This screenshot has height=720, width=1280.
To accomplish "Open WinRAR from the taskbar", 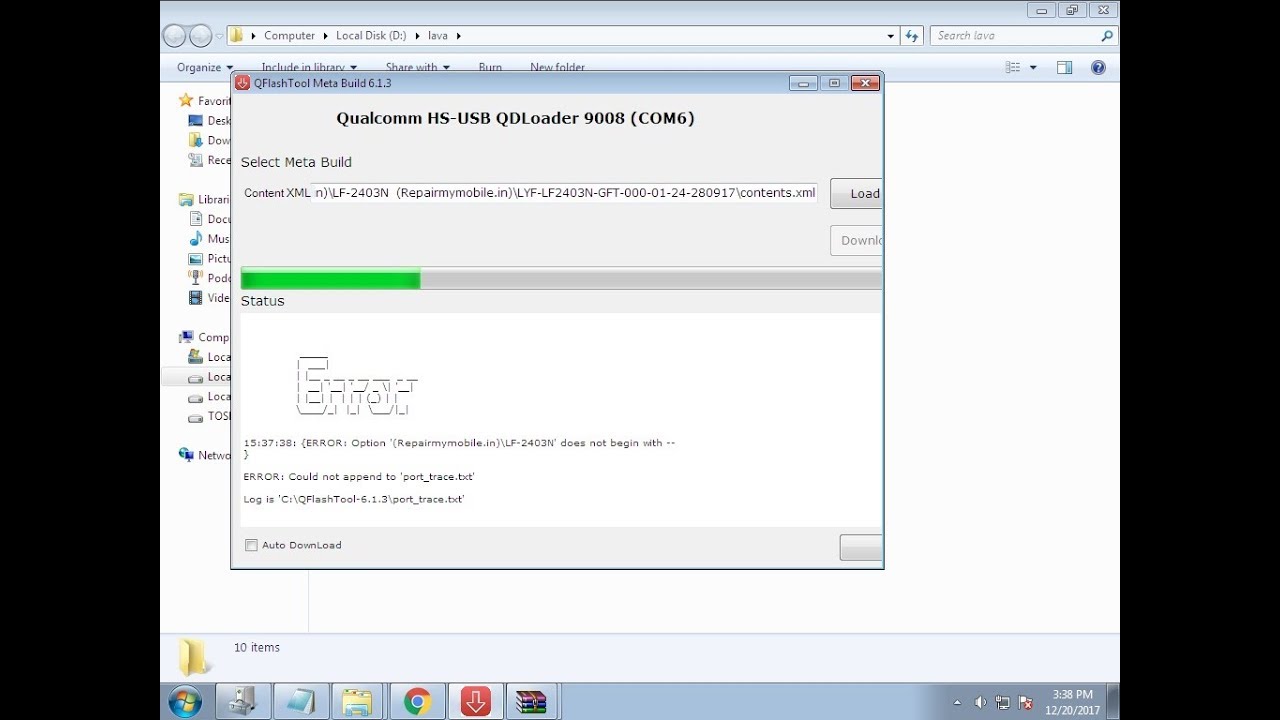I will pyautogui.click(x=531, y=702).
